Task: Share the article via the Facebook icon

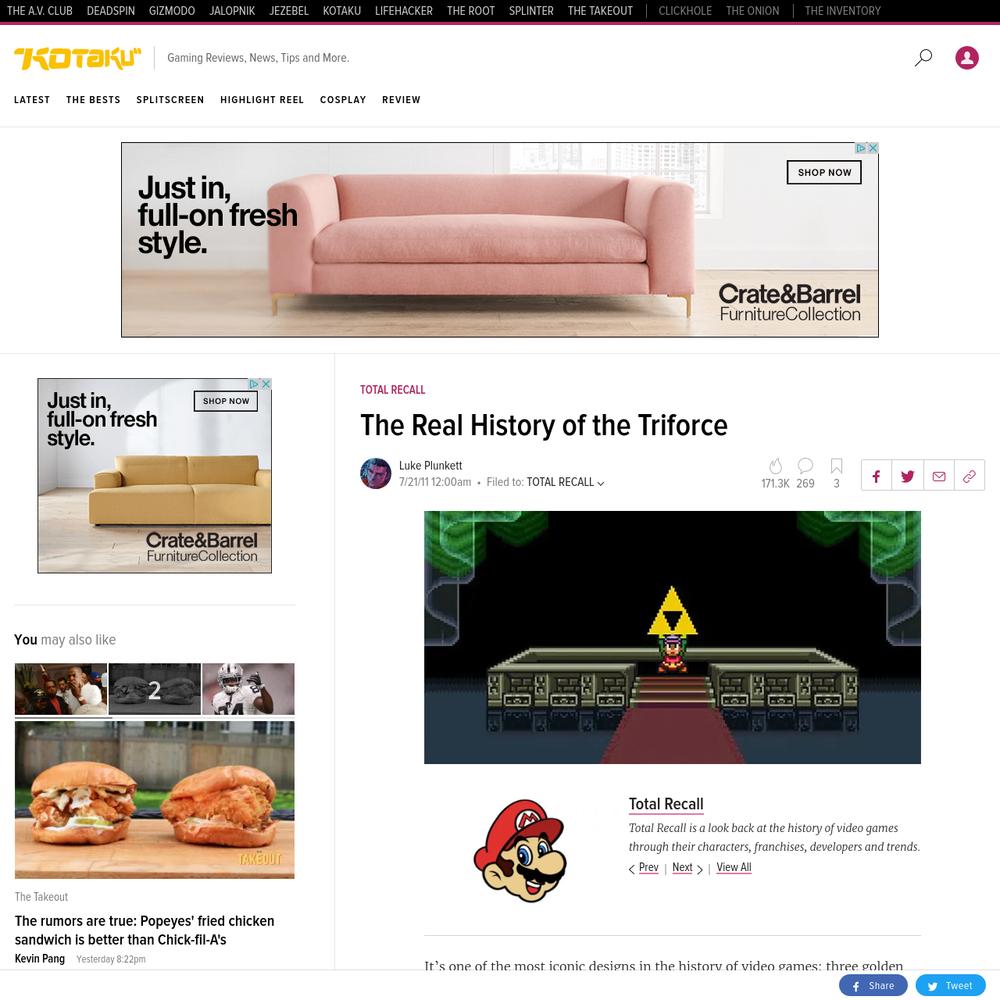Action: pos(876,476)
